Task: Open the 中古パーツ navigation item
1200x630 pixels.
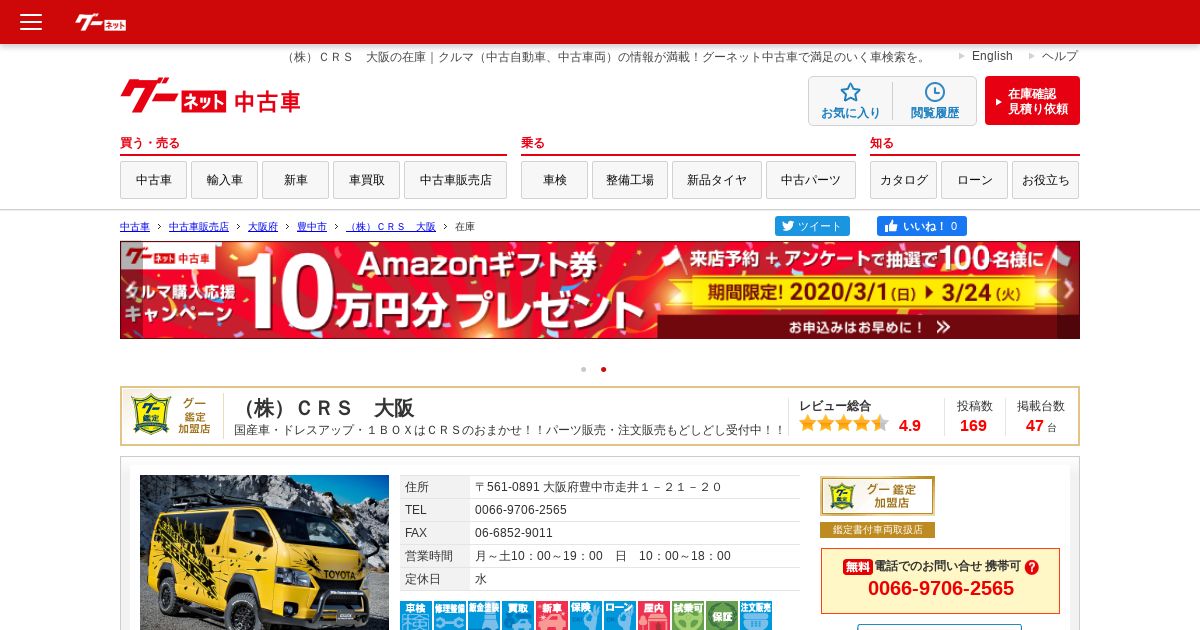Action: [x=811, y=180]
